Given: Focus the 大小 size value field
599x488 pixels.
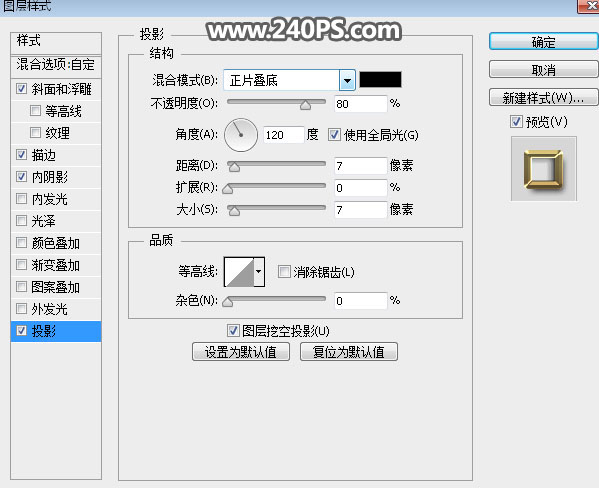Looking at the screenshot, I should click(x=361, y=210).
